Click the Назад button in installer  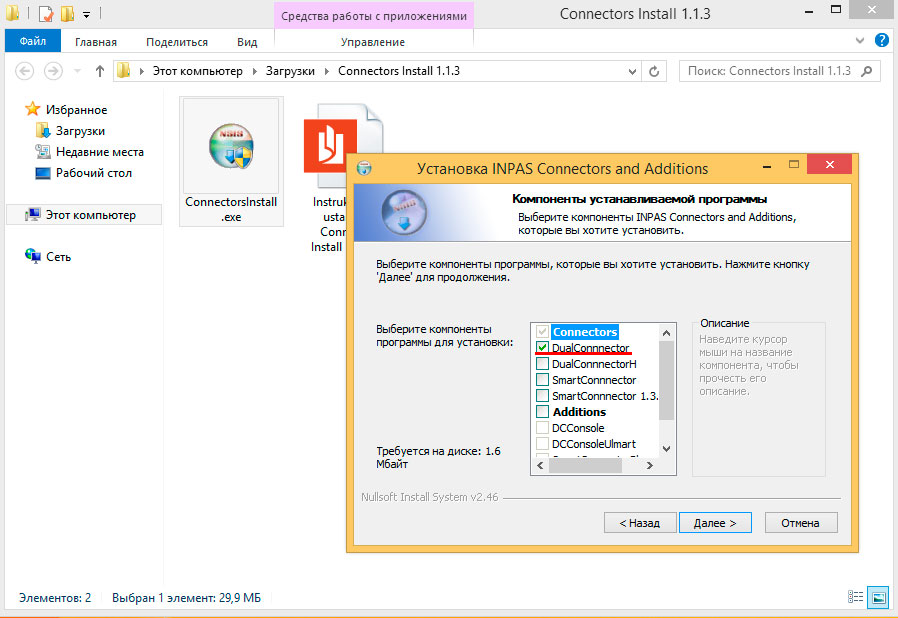640,523
